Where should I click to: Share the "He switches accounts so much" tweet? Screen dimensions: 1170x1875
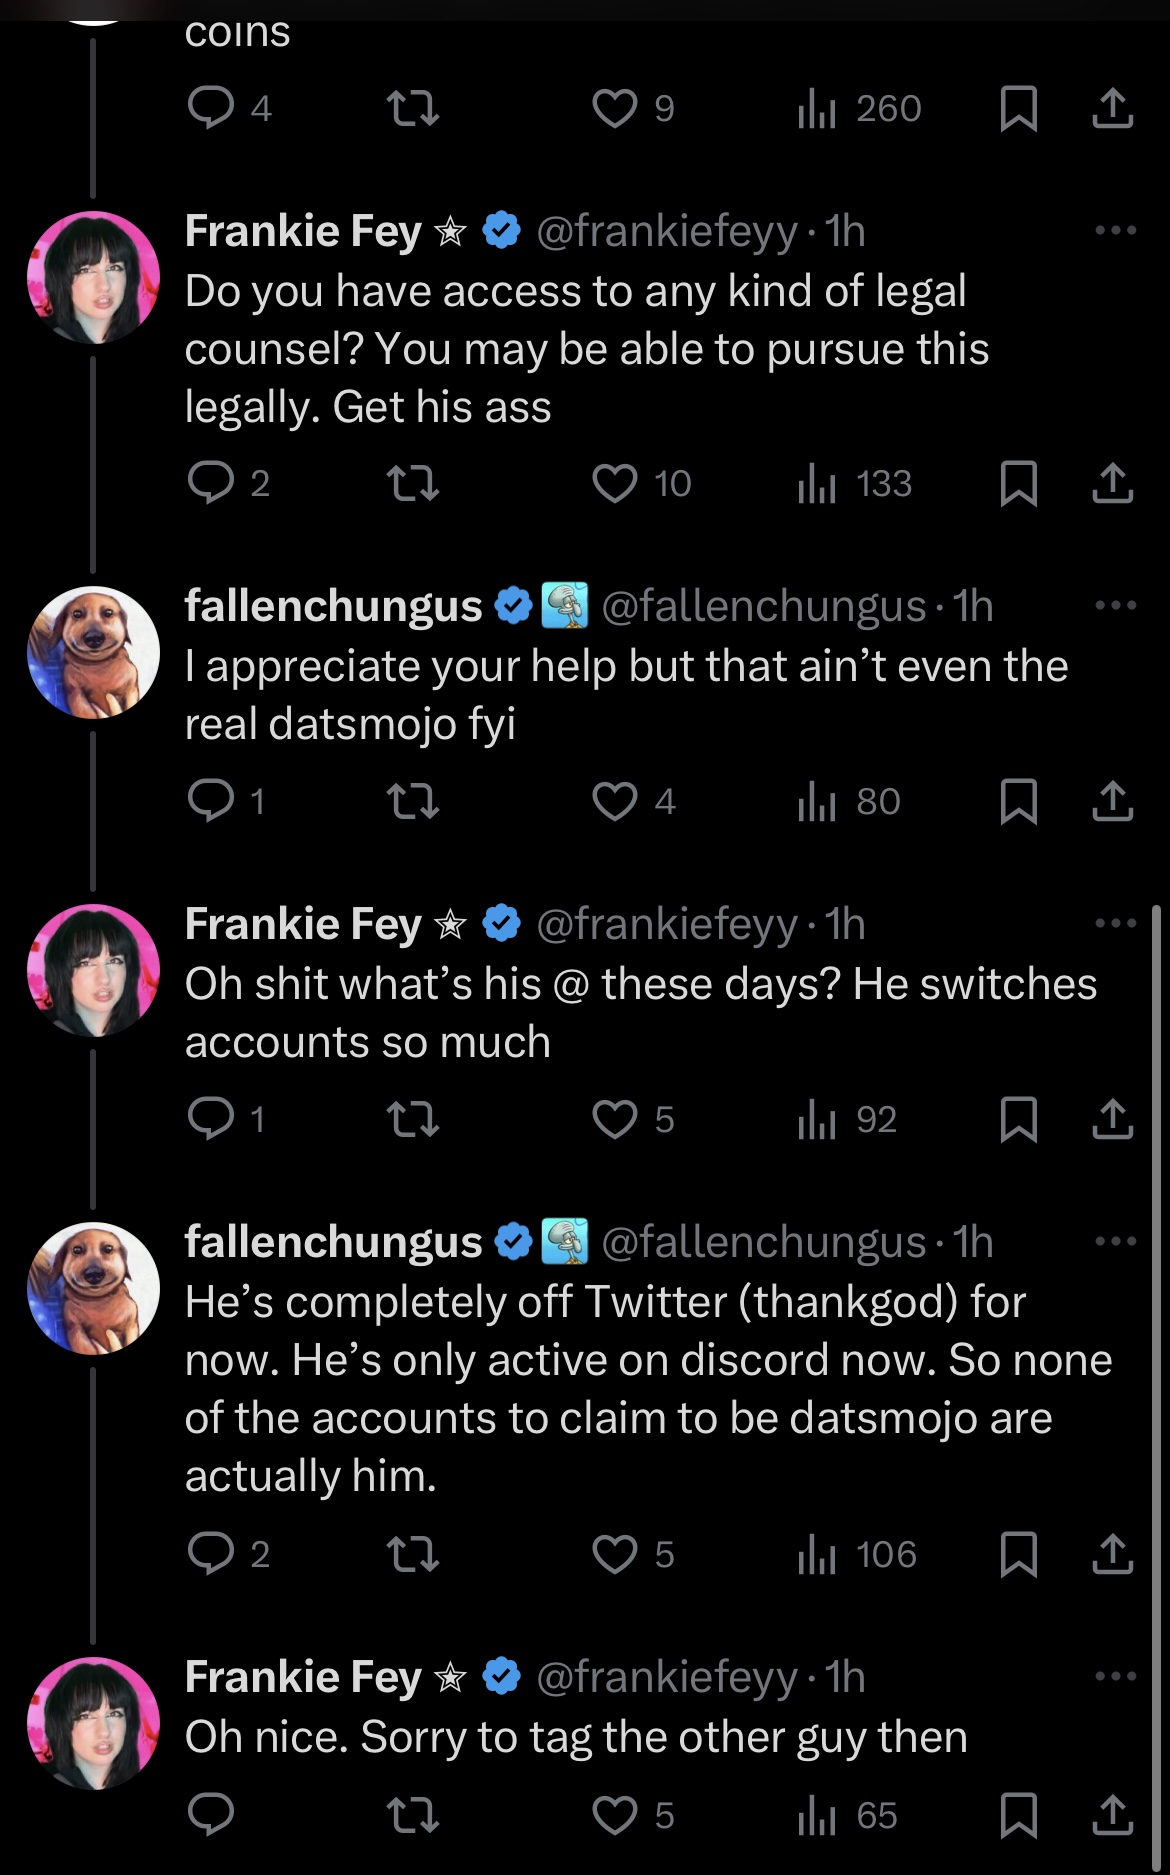(1112, 1120)
